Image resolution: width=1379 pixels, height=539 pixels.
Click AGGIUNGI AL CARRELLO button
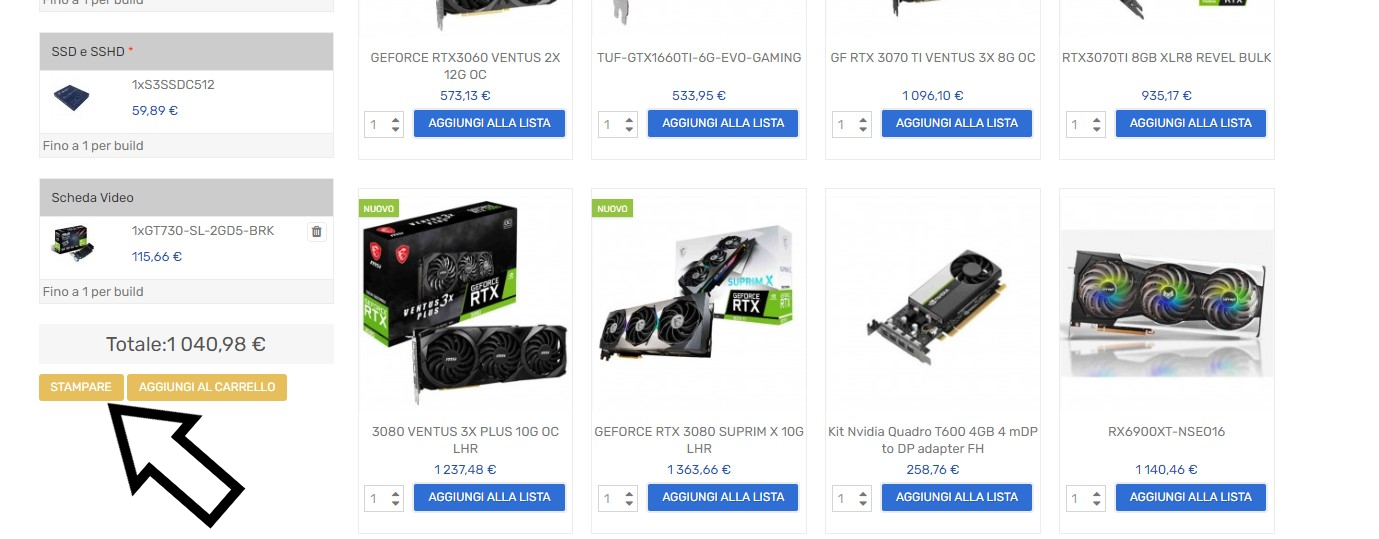207,387
